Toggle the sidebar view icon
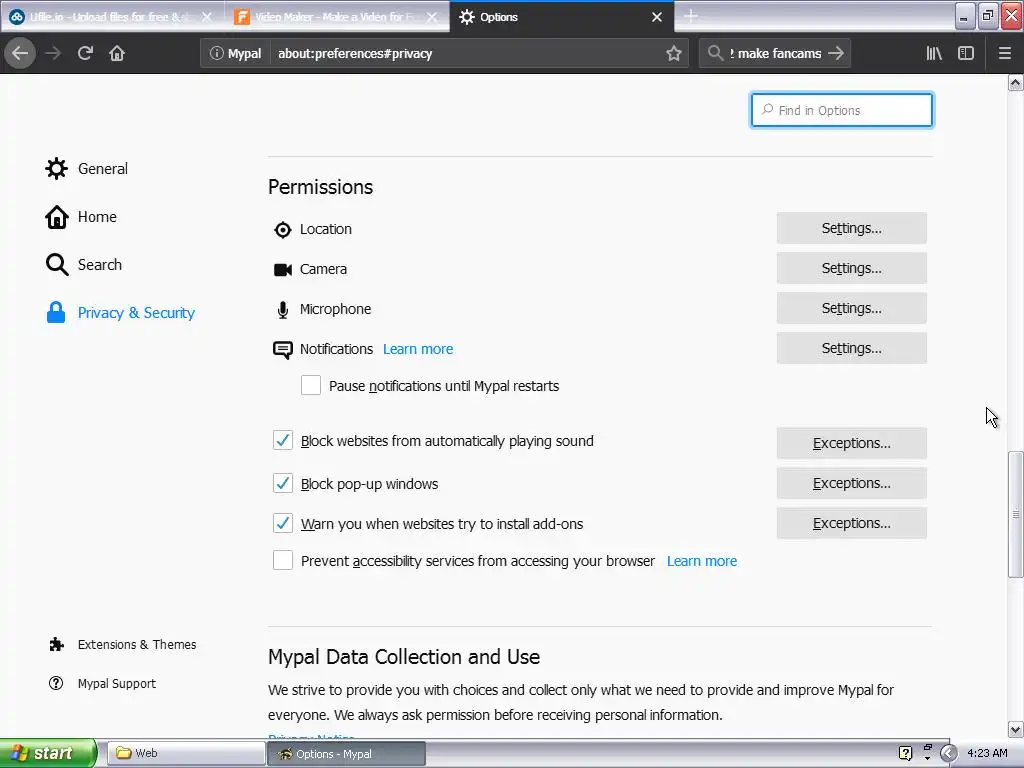This screenshot has height=768, width=1024. click(x=966, y=53)
